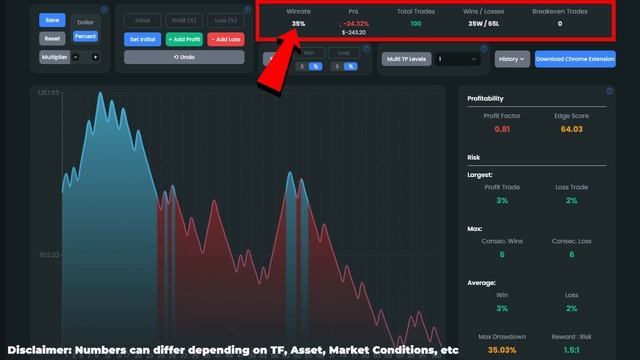Click the Breakeven Trades value 0
The width and height of the screenshot is (640, 360).
click(560, 24)
